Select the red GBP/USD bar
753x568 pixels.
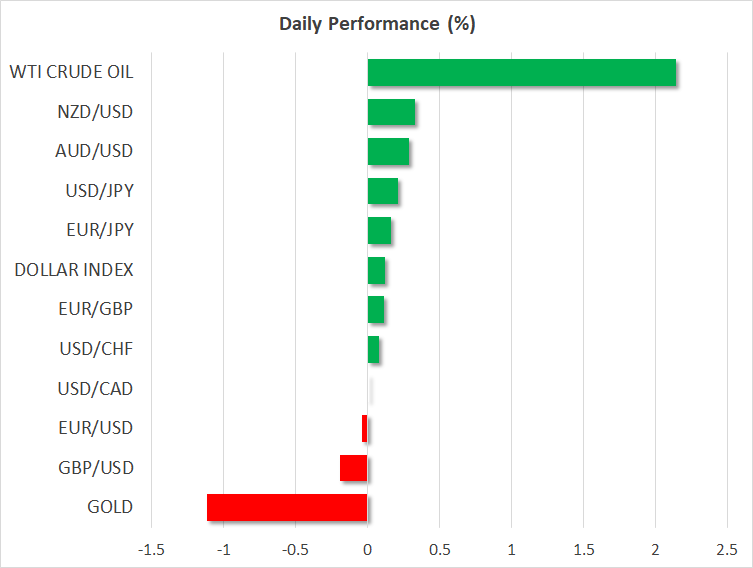coord(354,468)
